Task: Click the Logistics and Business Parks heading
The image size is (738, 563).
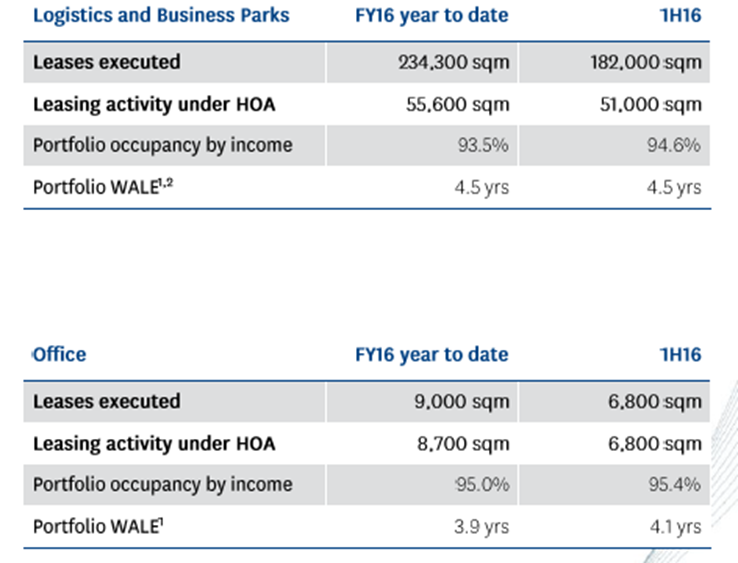Action: [x=161, y=15]
